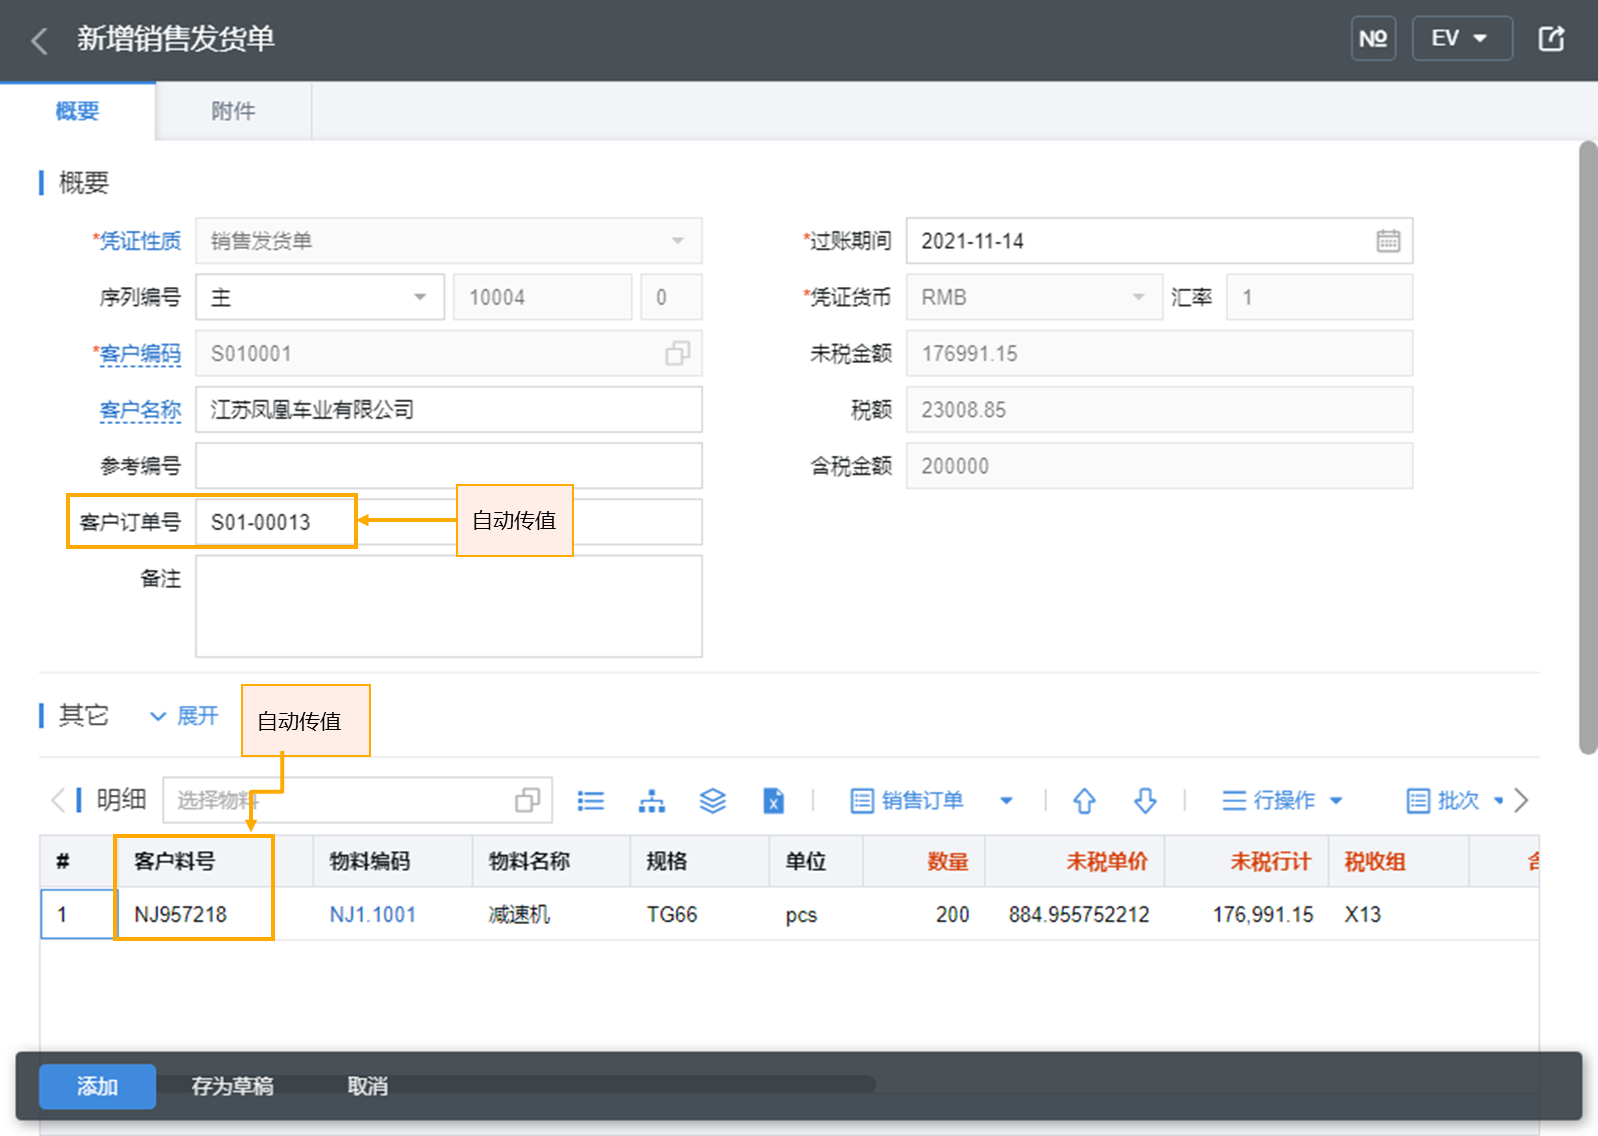
Task: Click the 备注 text area
Action: (449, 606)
